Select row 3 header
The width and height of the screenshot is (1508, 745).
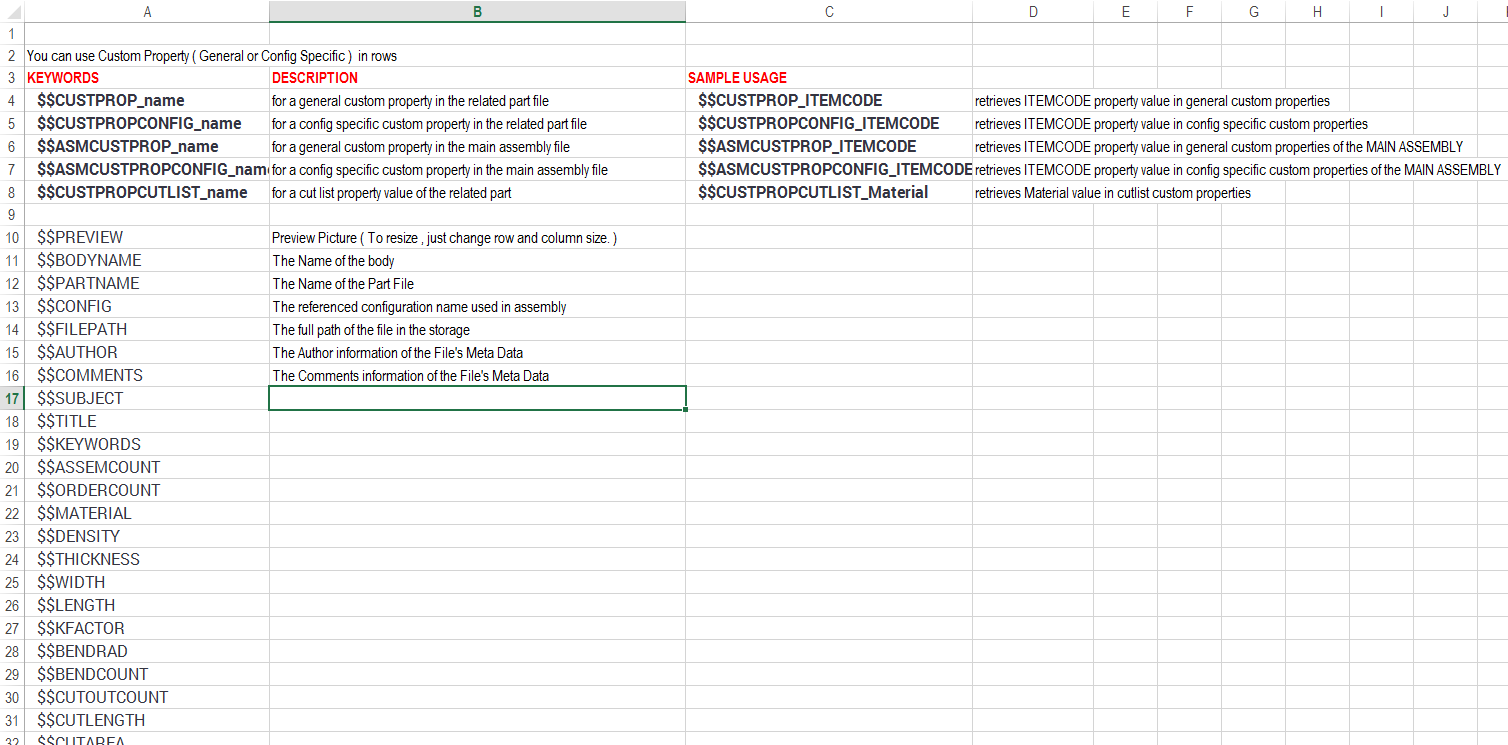12,77
